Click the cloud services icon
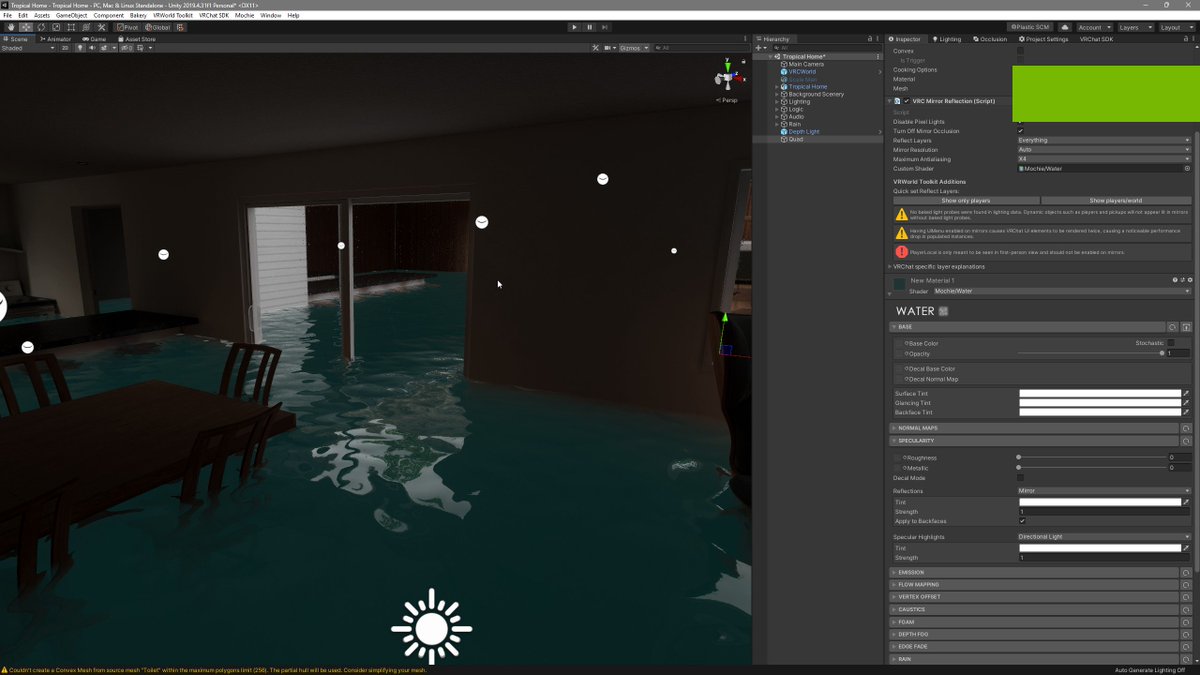Viewport: 1200px width, 675px height. tap(1065, 27)
